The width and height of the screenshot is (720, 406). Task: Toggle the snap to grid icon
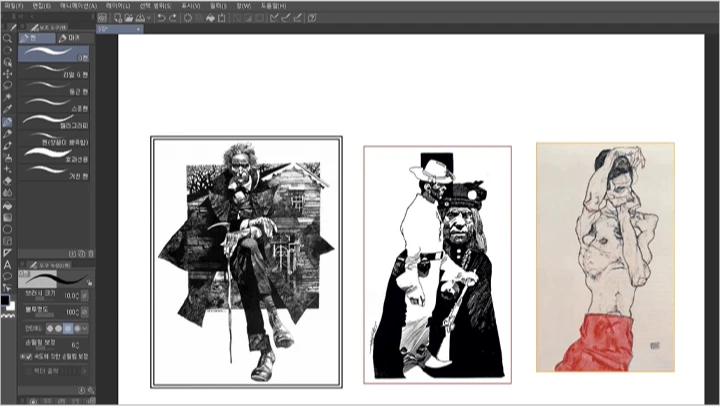coord(297,18)
